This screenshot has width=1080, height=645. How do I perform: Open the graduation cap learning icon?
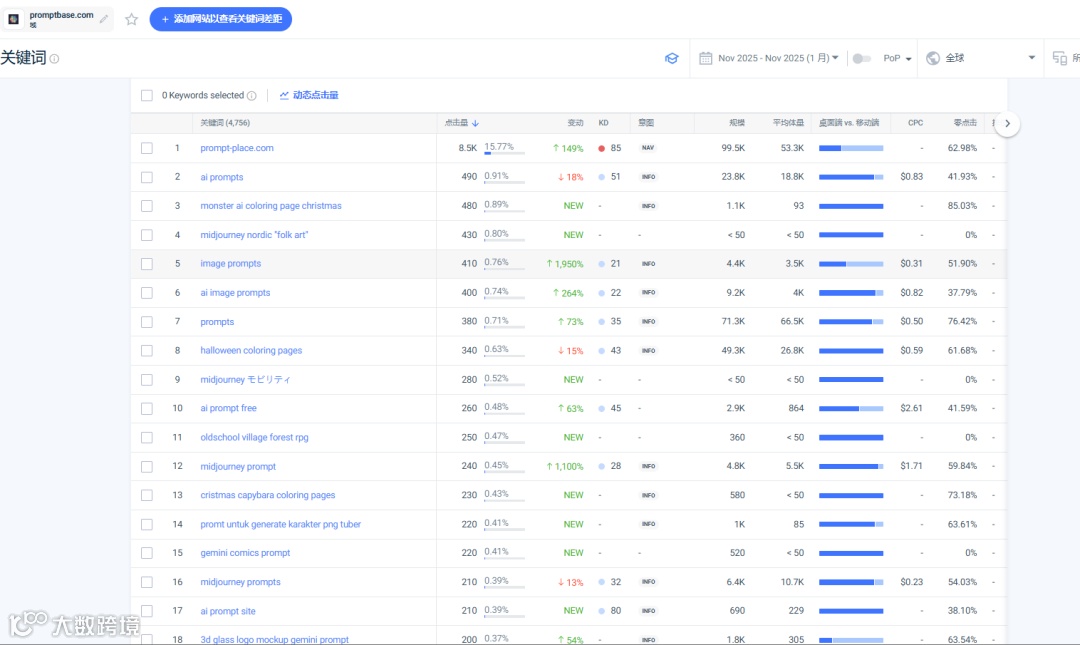(x=672, y=59)
